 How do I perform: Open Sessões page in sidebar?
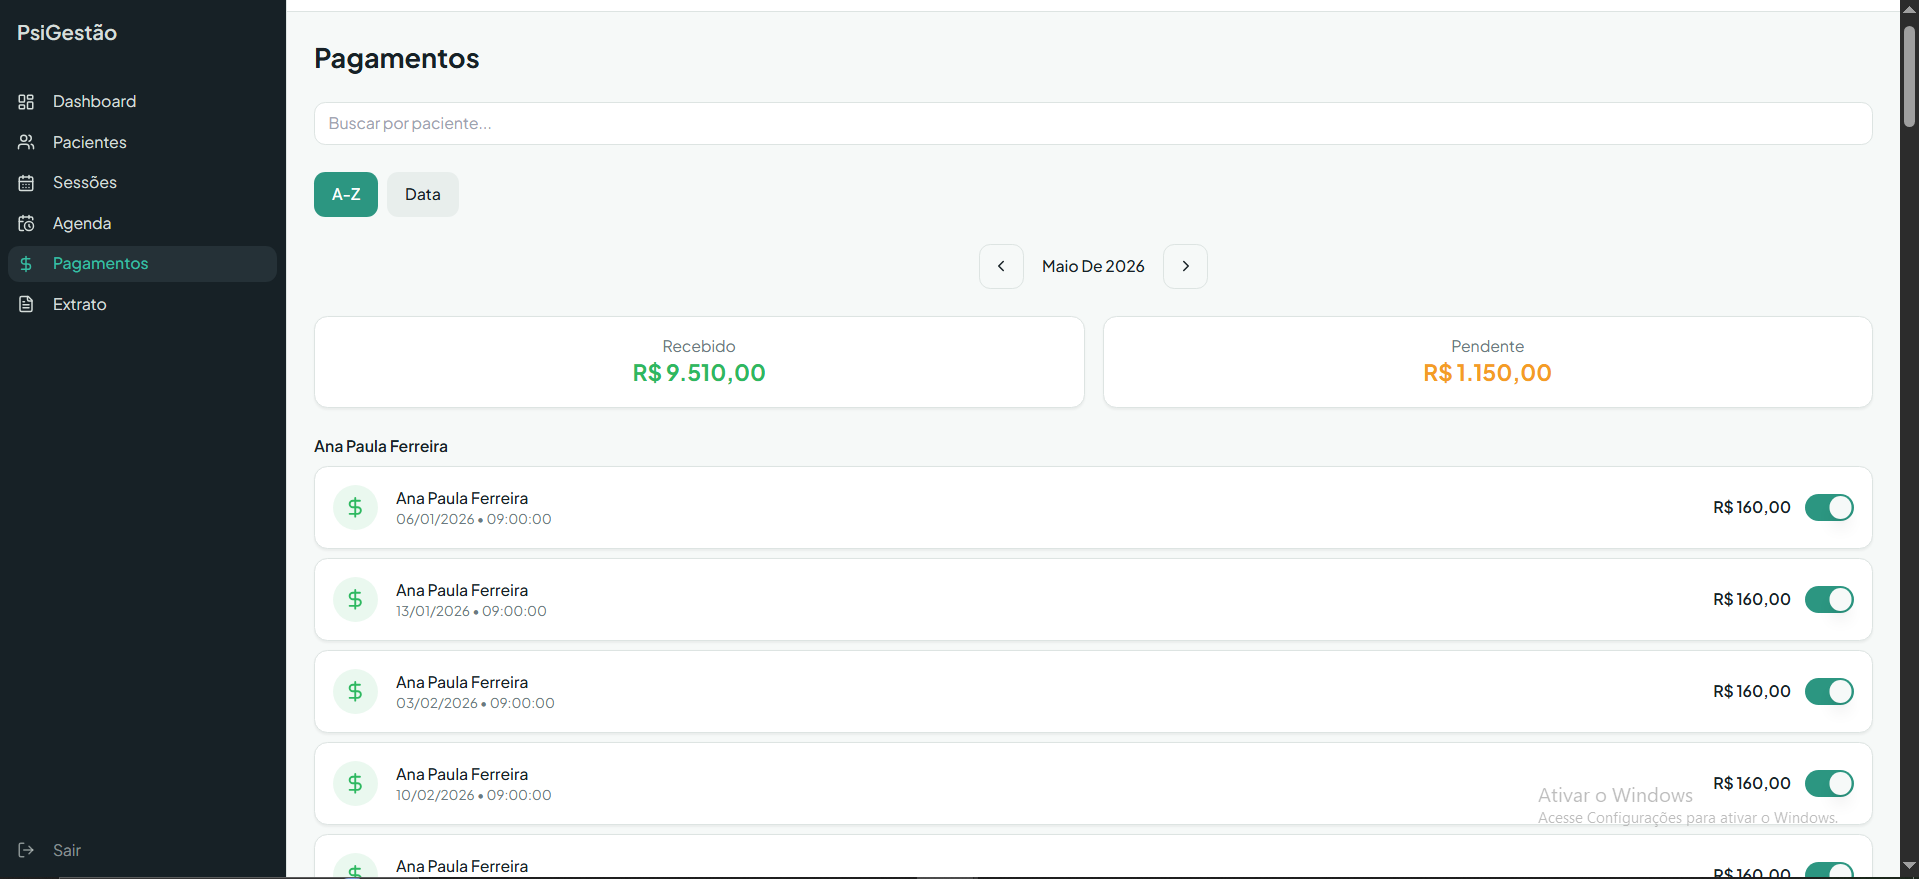[x=142, y=183]
